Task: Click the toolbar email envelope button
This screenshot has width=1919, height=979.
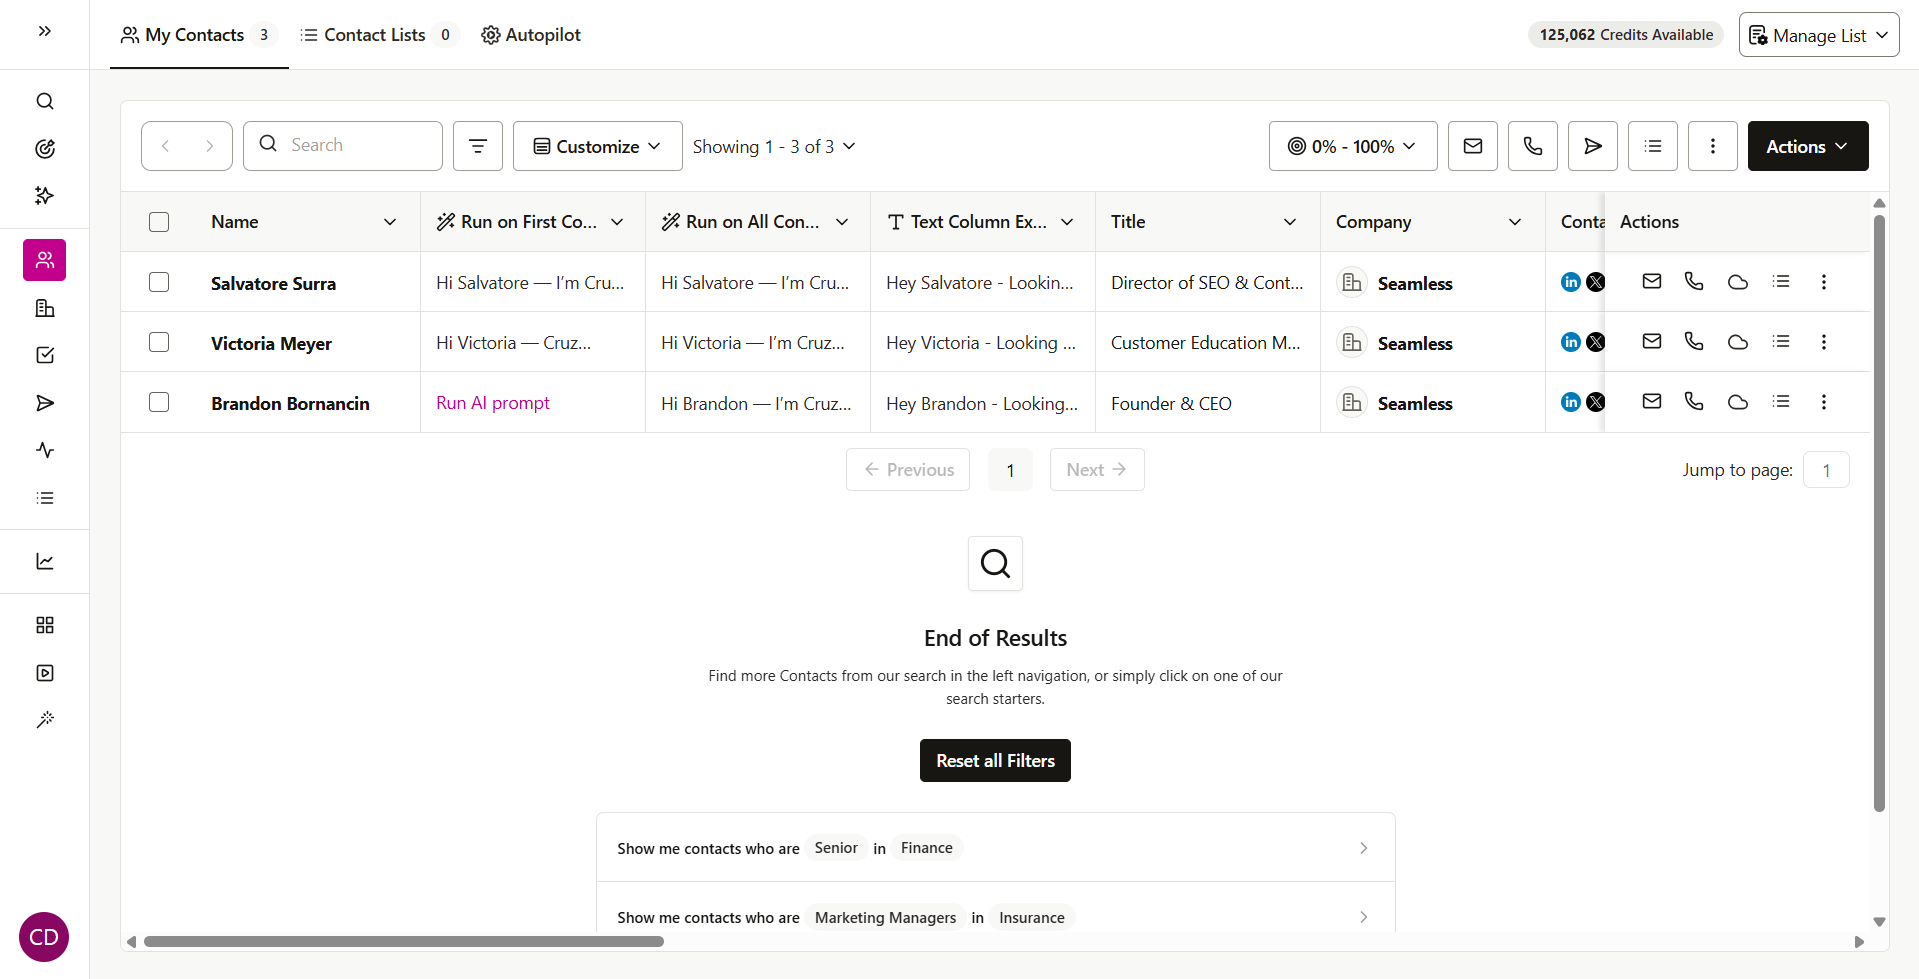Action: click(1473, 146)
